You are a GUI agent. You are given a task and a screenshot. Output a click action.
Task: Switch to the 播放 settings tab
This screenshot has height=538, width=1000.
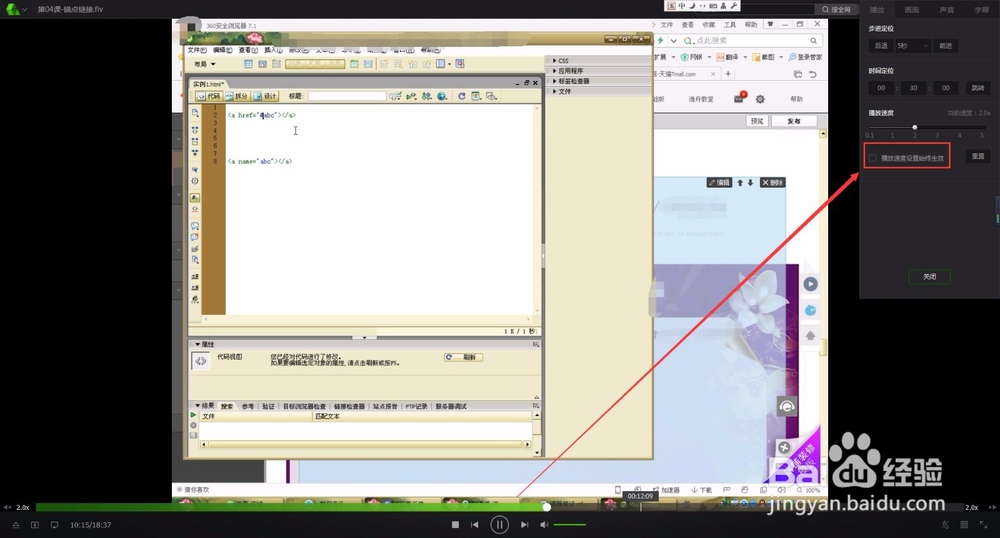point(877,10)
